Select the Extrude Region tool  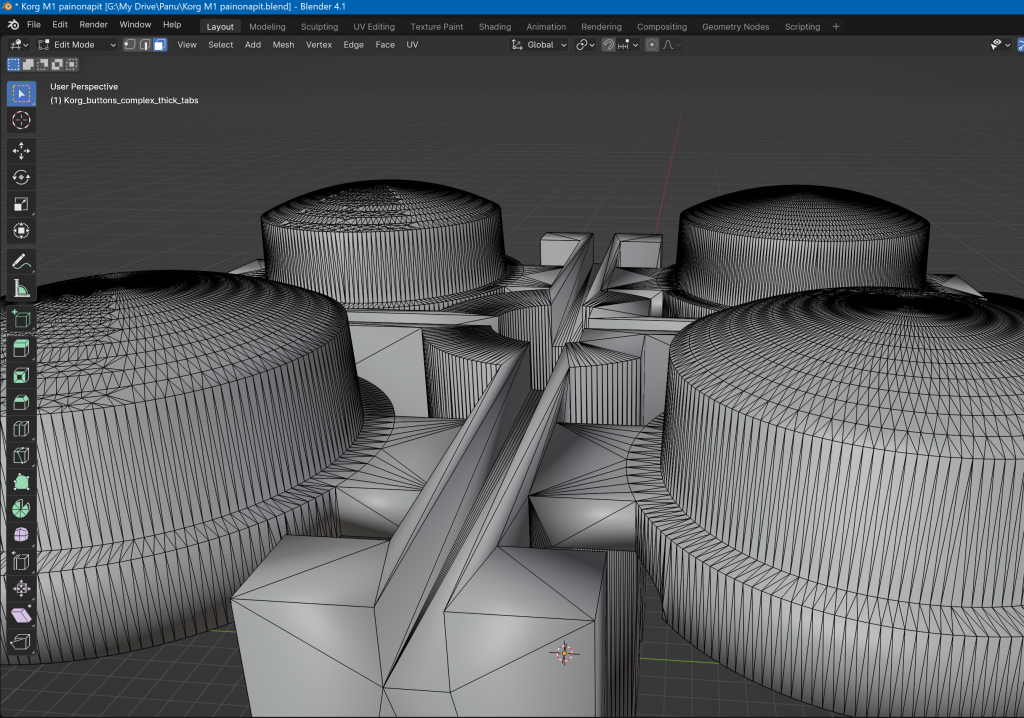click(x=21, y=349)
